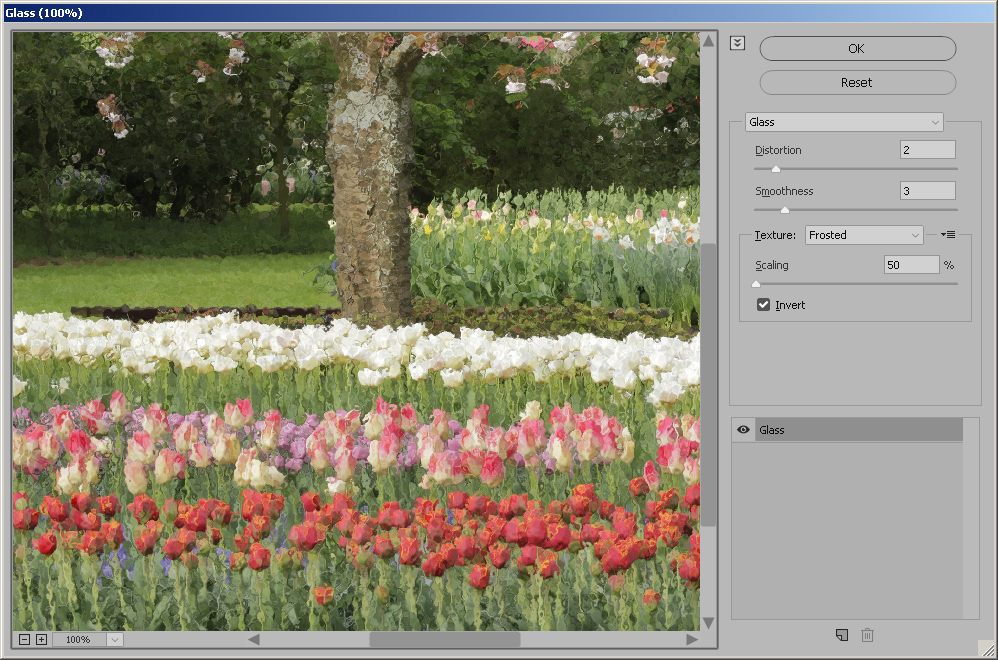Open the Glass filter dropdown

click(x=844, y=122)
